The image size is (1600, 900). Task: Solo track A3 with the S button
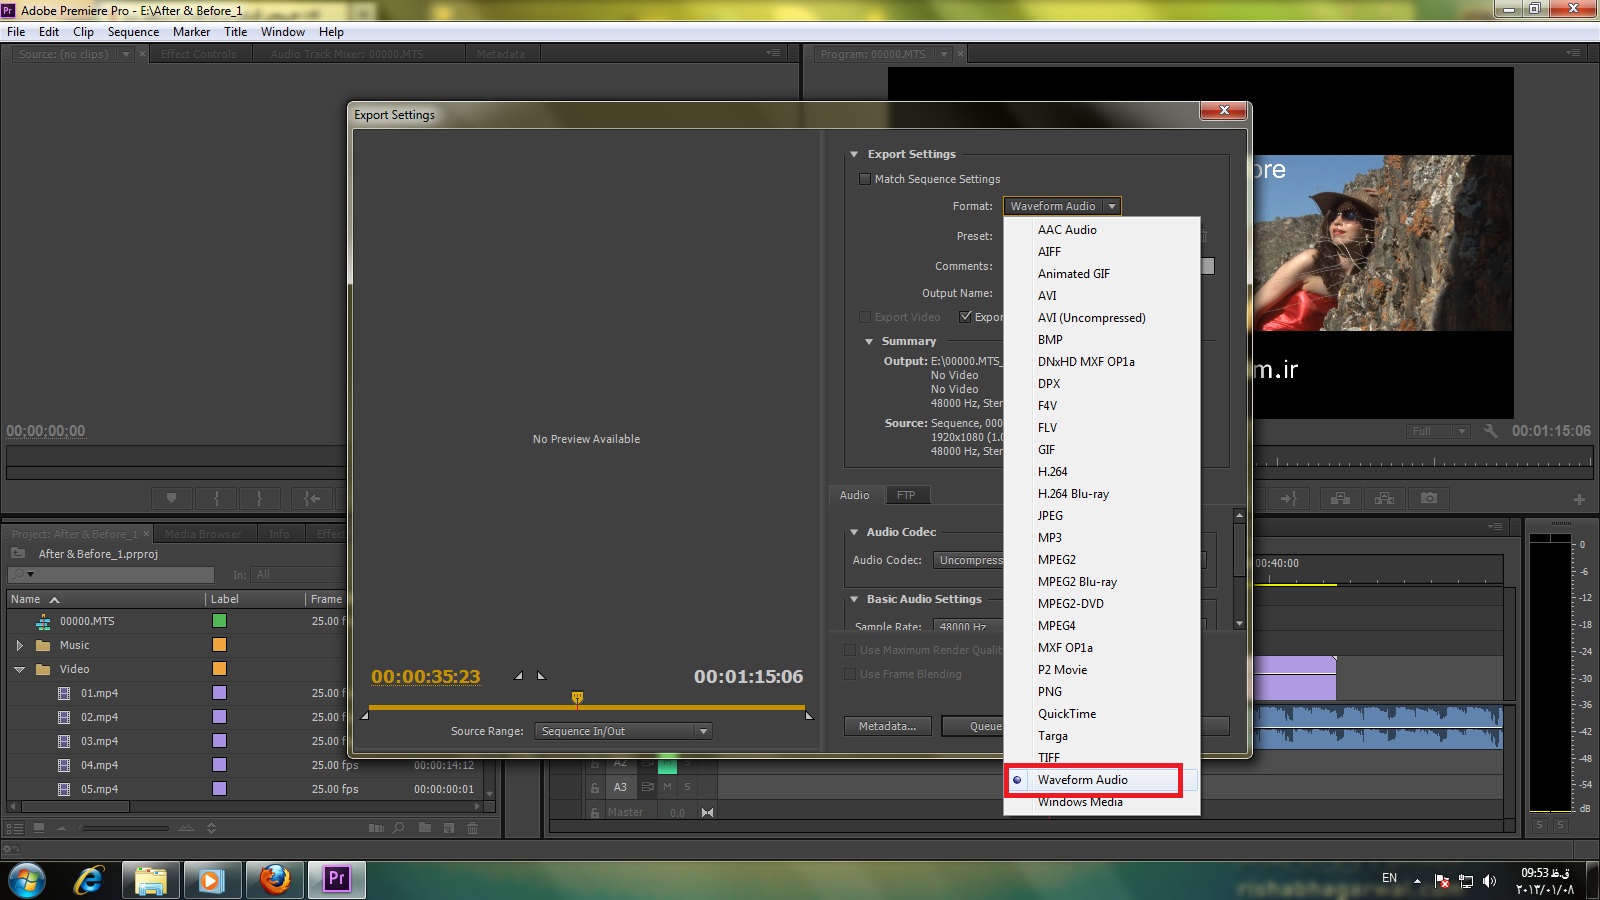[x=687, y=787]
